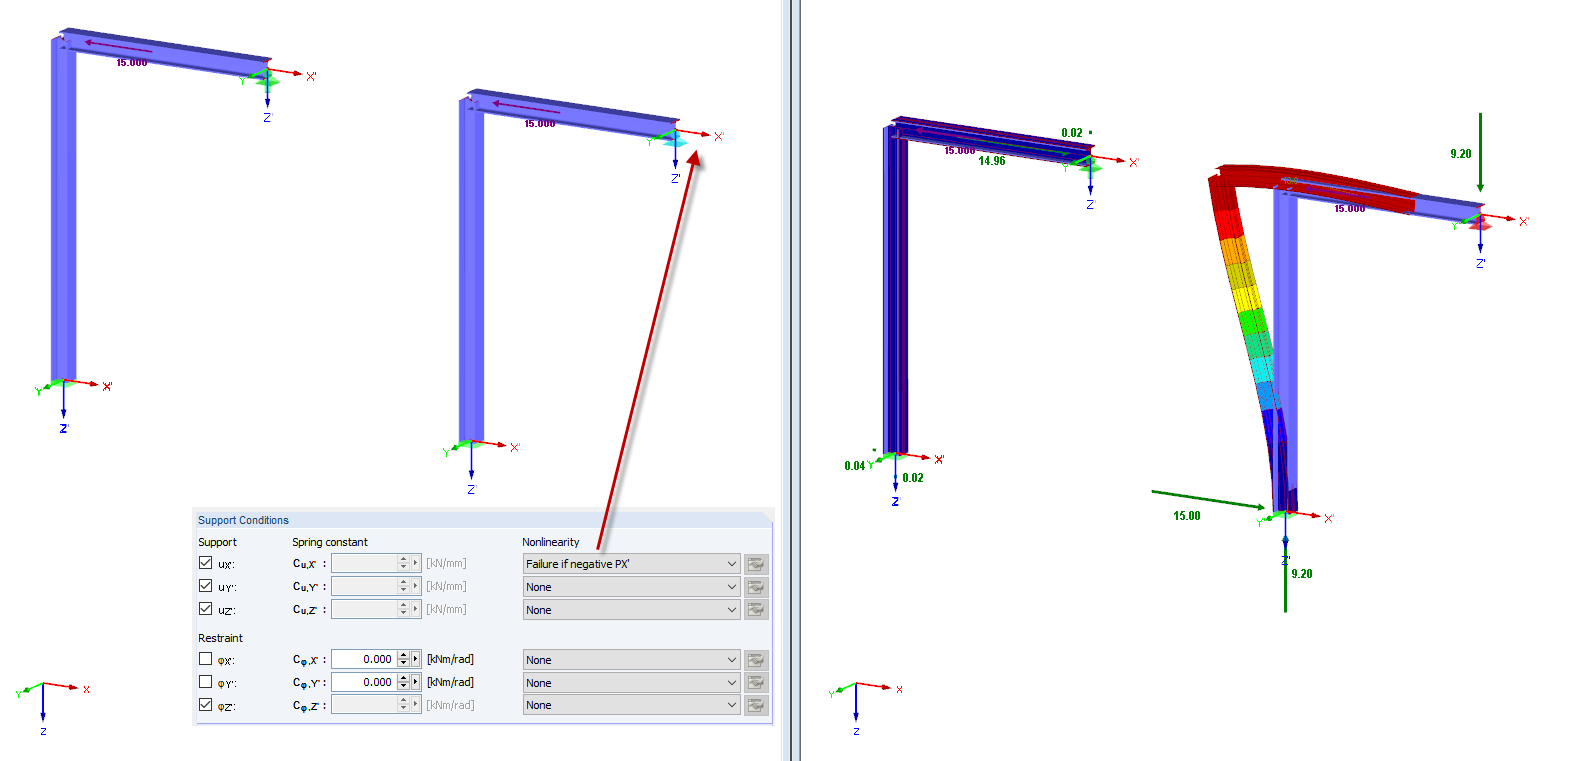Image resolution: width=1573 pixels, height=761 pixels.
Task: Click the 'Nonlinearity' column label
Action: pos(551,542)
